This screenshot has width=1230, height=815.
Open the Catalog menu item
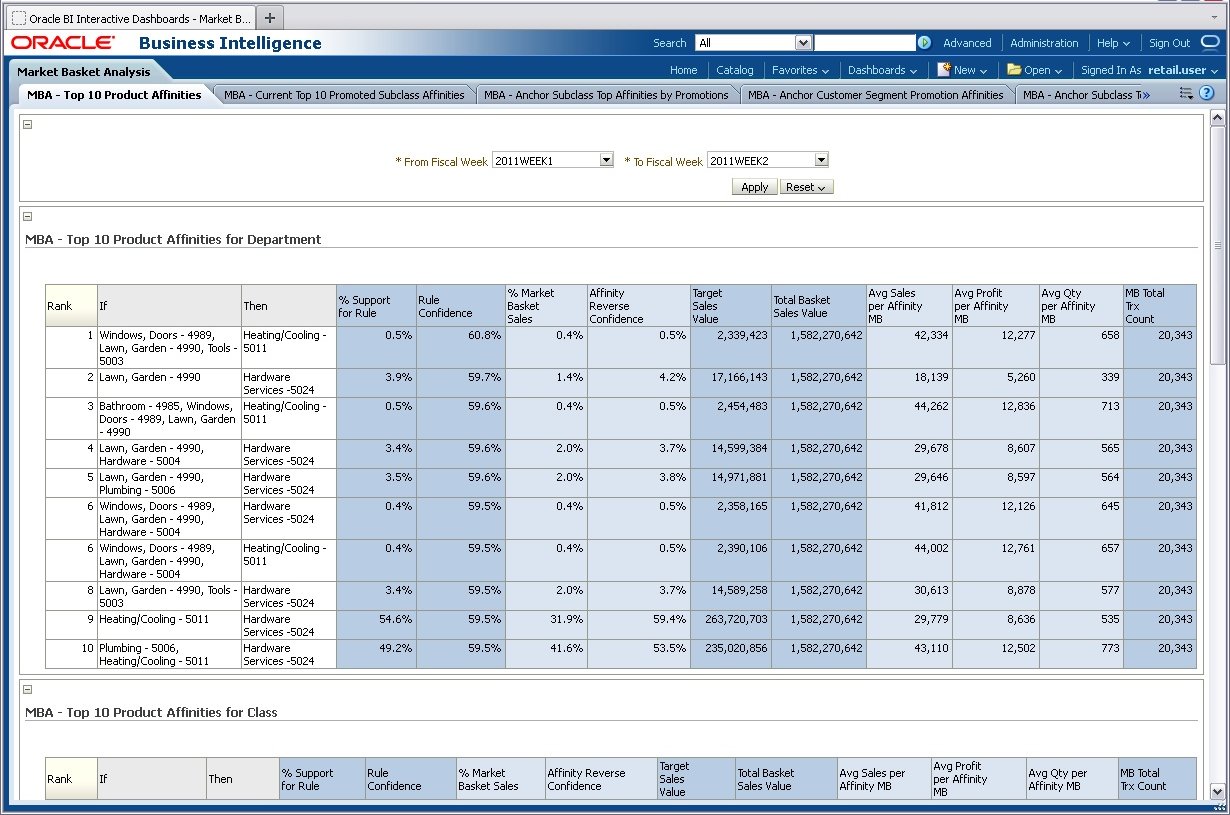pos(735,70)
